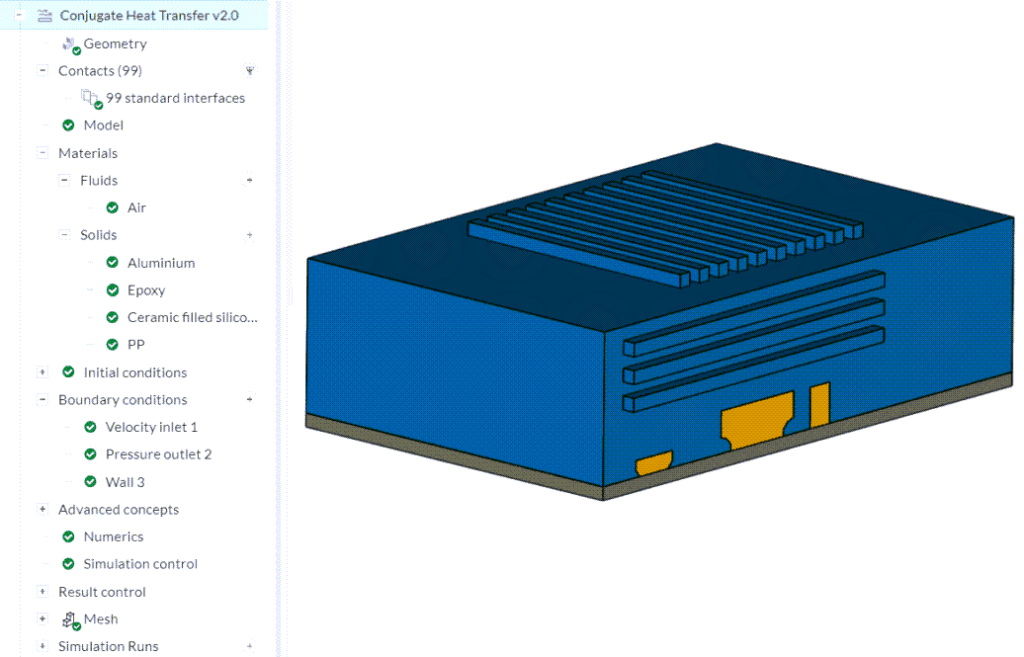
Task: Add a boundary condition with its plus button
Action: pyautogui.click(x=250, y=399)
